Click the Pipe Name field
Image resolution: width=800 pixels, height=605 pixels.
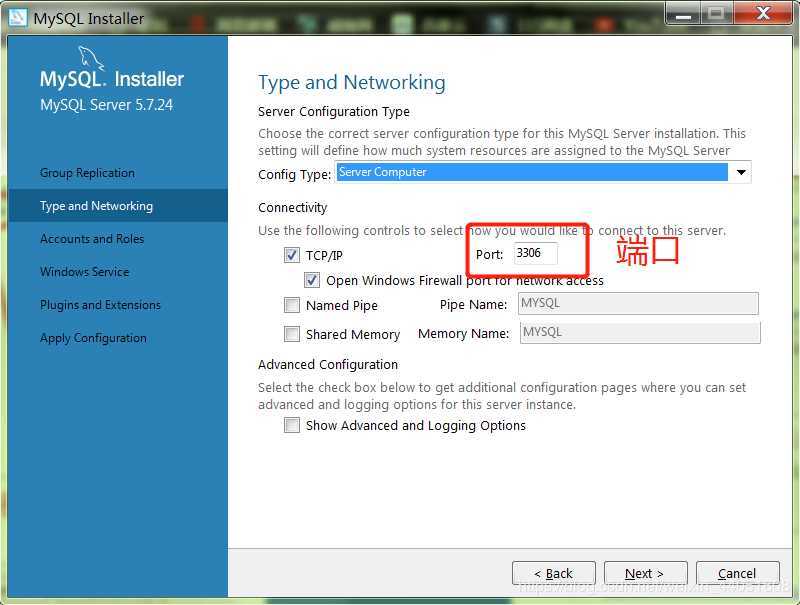tap(638, 304)
